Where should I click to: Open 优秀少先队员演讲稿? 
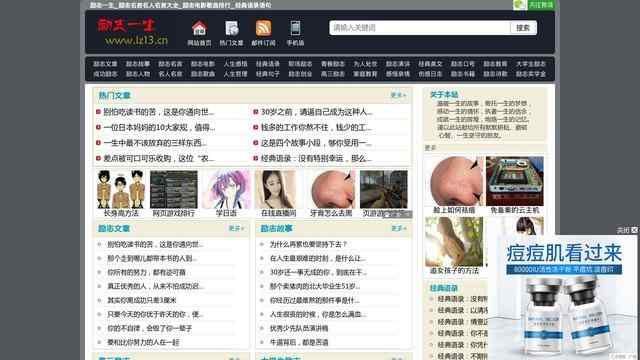click(x=299, y=328)
